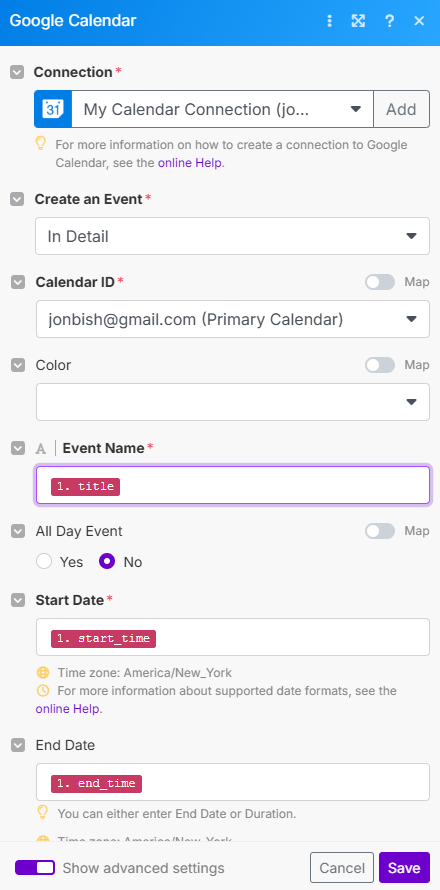The image size is (440, 890).
Task: Click into the End Date input field
Action: coord(233,782)
